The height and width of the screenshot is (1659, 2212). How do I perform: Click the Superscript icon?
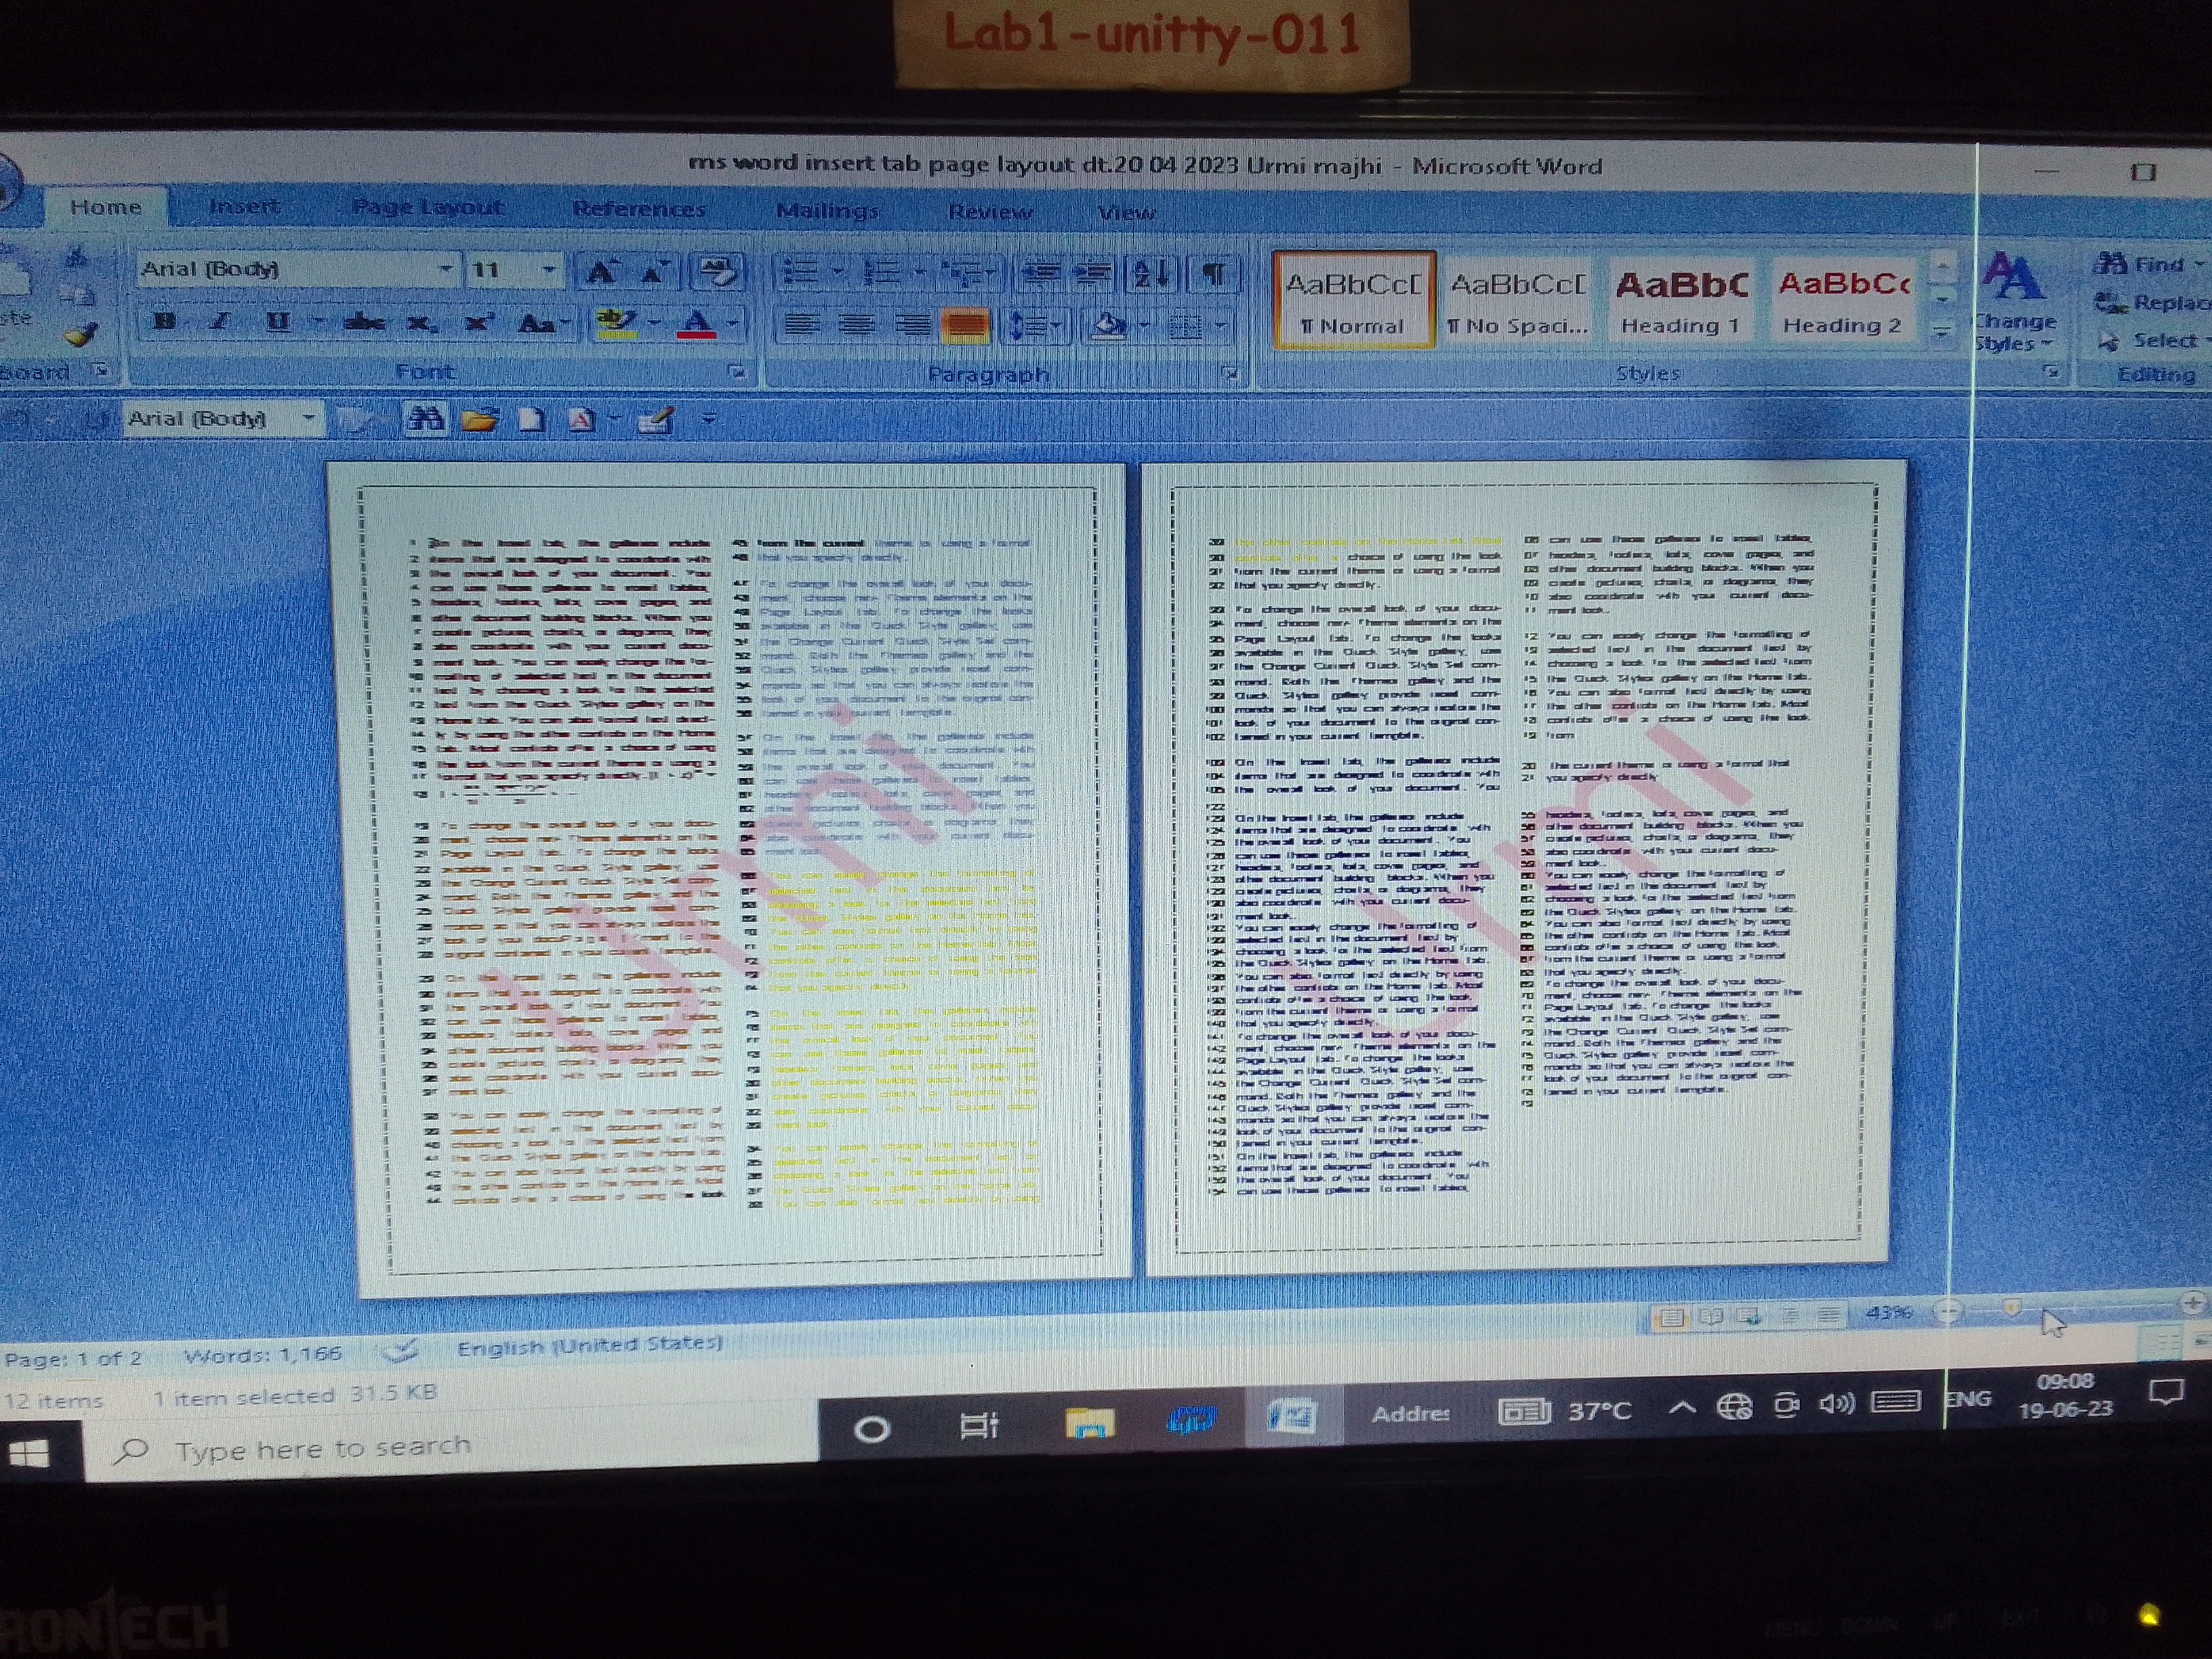(x=479, y=323)
